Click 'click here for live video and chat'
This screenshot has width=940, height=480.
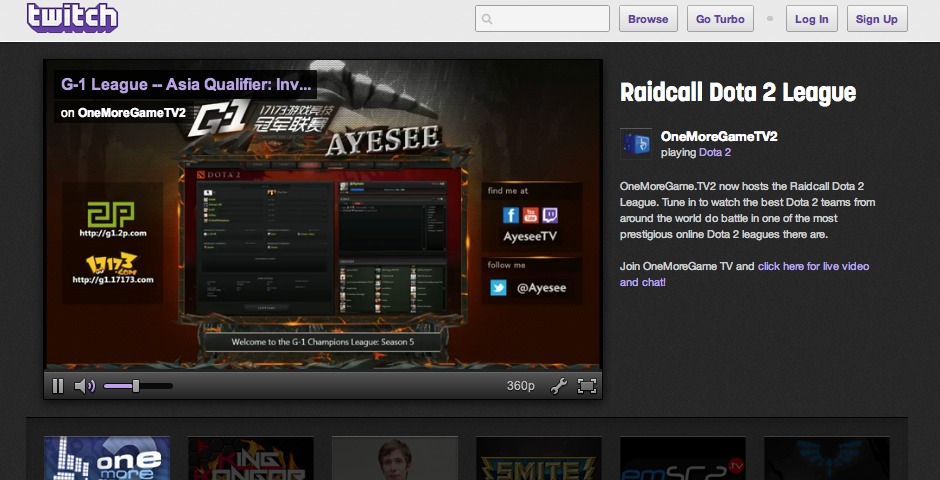(x=745, y=274)
